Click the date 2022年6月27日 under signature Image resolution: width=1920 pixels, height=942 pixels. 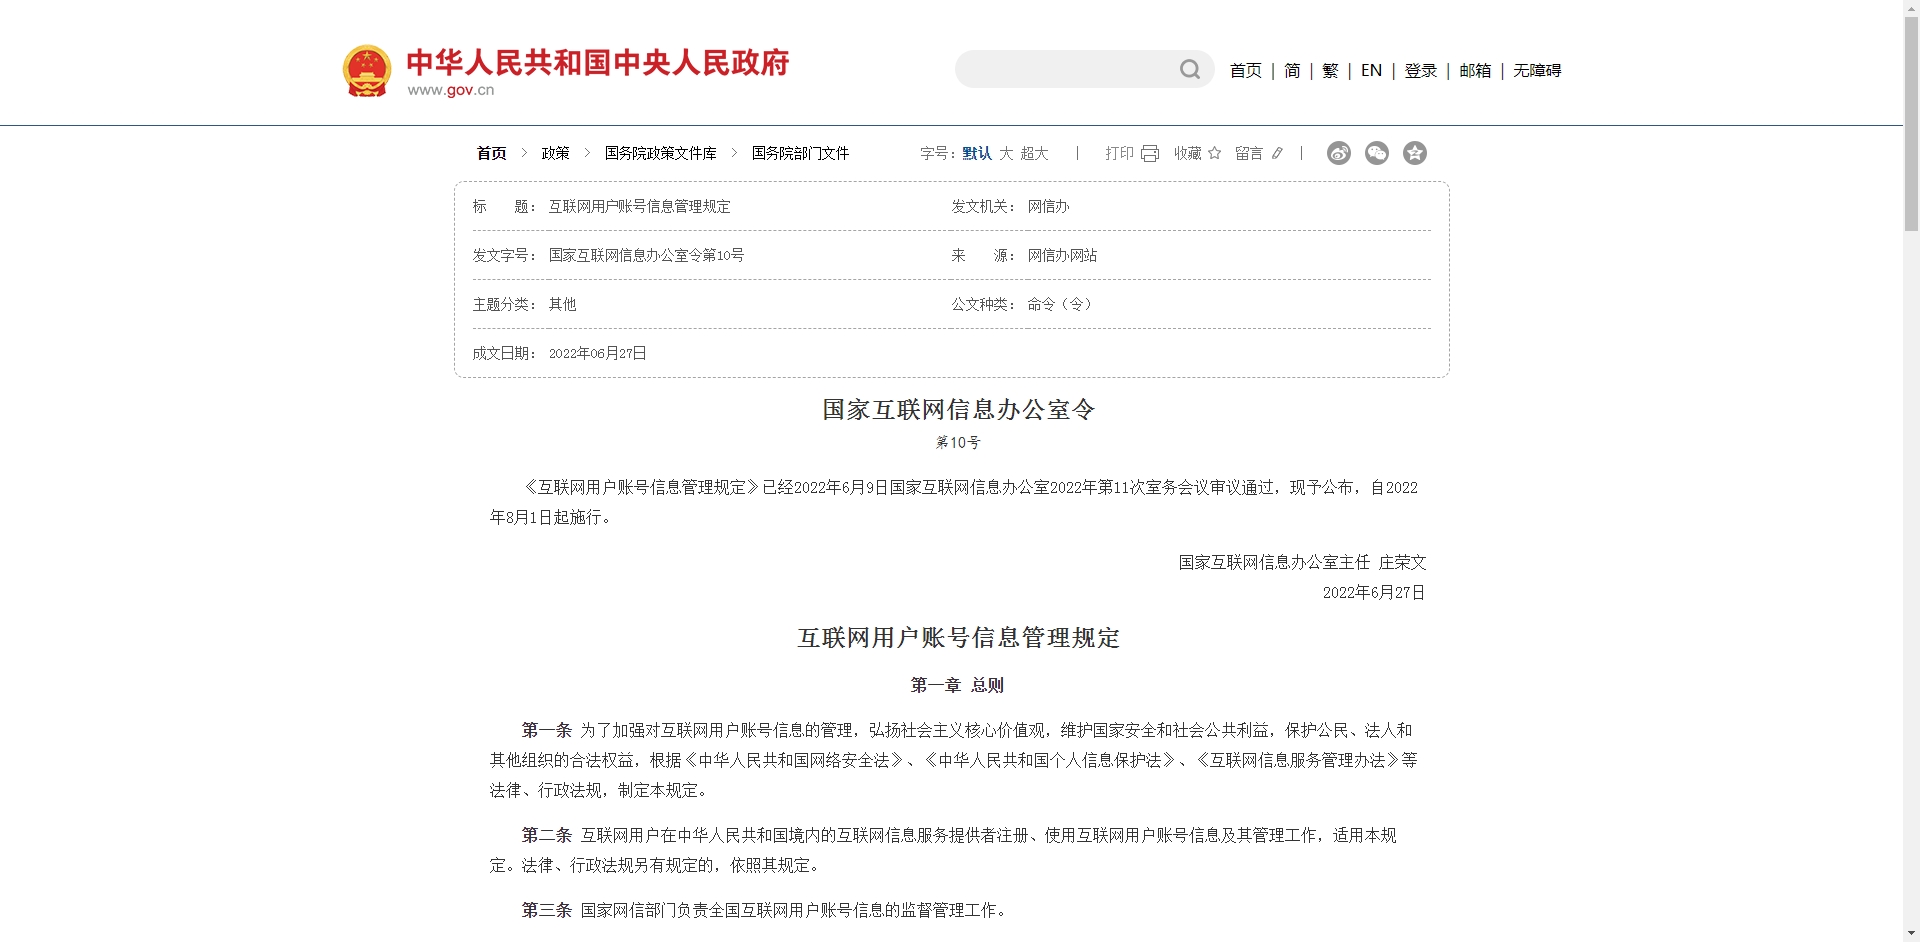pyautogui.click(x=1374, y=592)
